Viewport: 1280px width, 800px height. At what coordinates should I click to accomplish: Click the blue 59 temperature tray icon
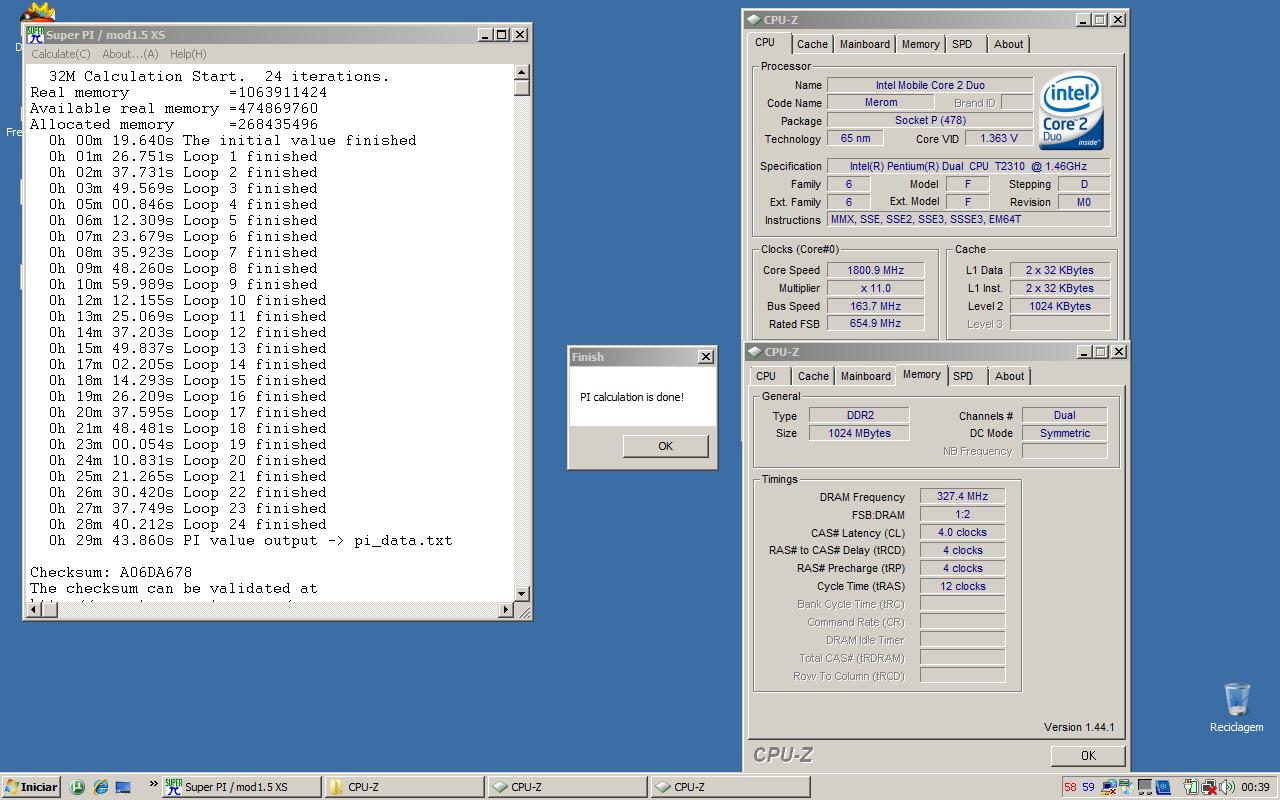click(1088, 787)
